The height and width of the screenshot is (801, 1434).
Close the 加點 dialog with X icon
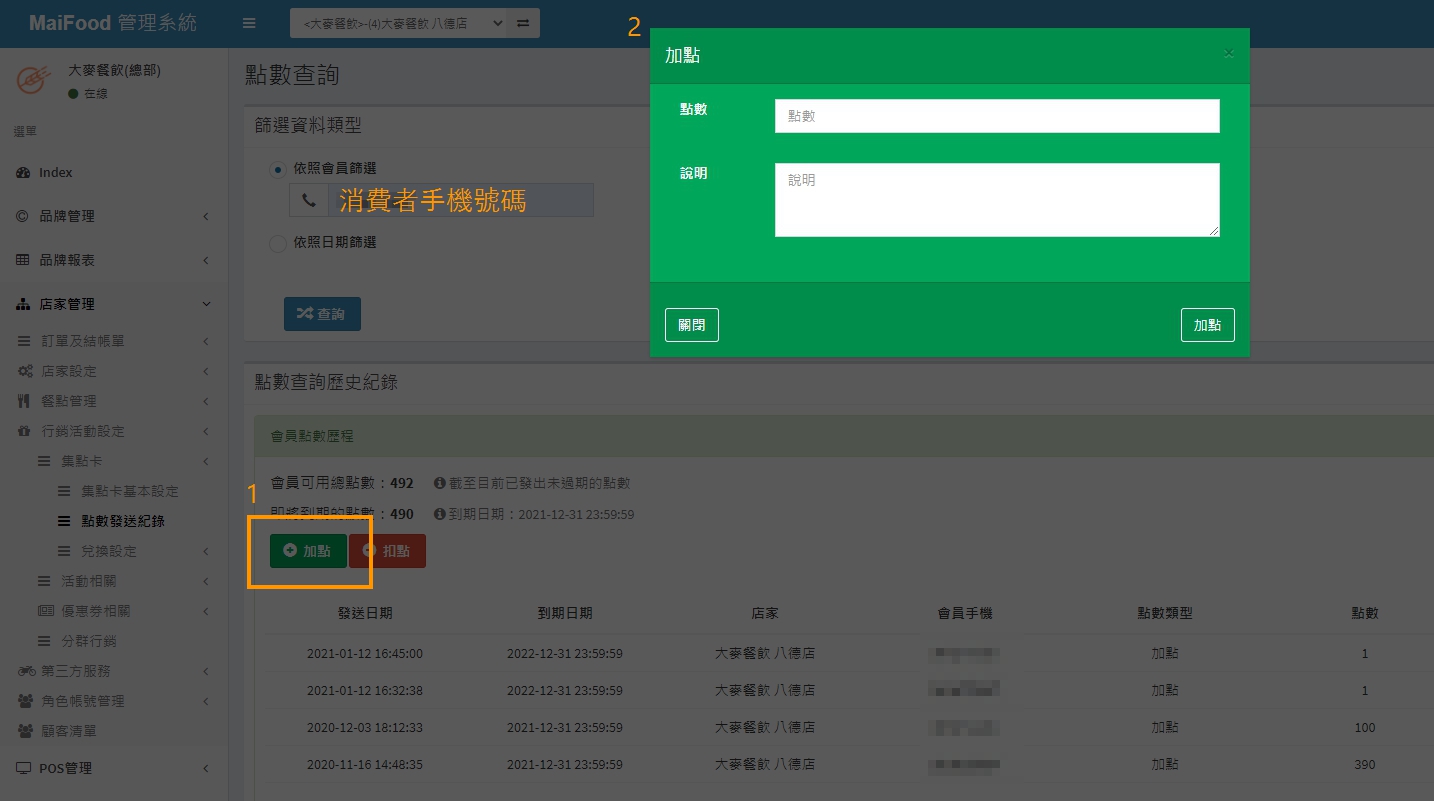point(1229,54)
